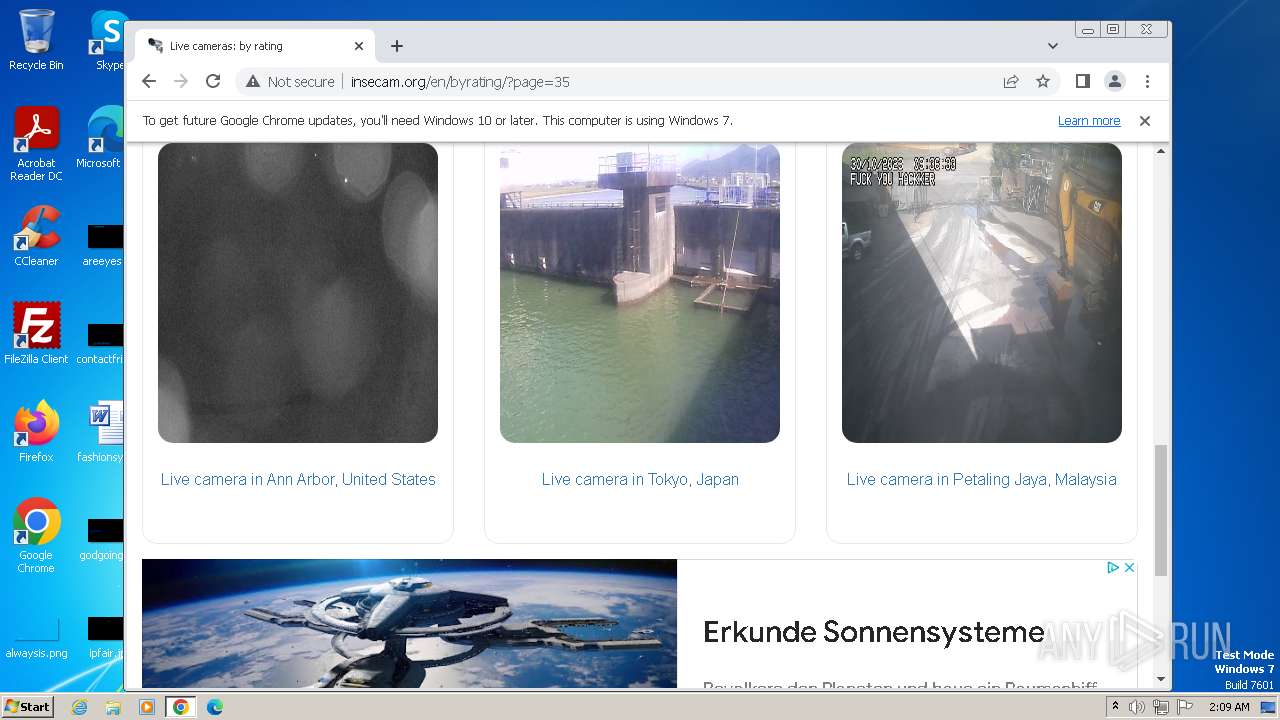1280x720 pixels.
Task: Follow Live camera in Tokyo, Japan link
Action: point(640,479)
